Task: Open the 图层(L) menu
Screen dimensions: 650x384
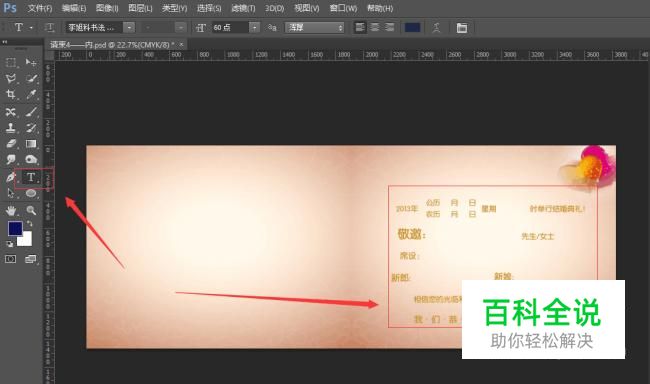Action: tap(140, 8)
